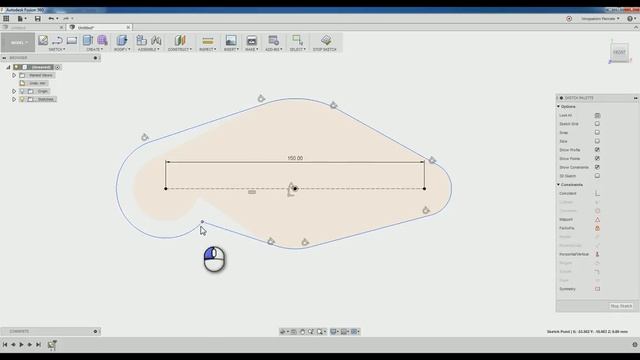The height and width of the screenshot is (360, 640).
Task: Open the File menu dropdown arrow
Action: [25, 19]
